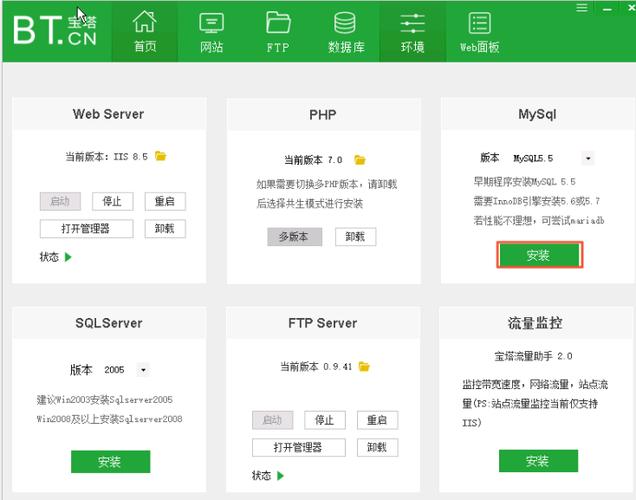
Task: Click 停止 in FTP Server card
Action: [x=325, y=420]
